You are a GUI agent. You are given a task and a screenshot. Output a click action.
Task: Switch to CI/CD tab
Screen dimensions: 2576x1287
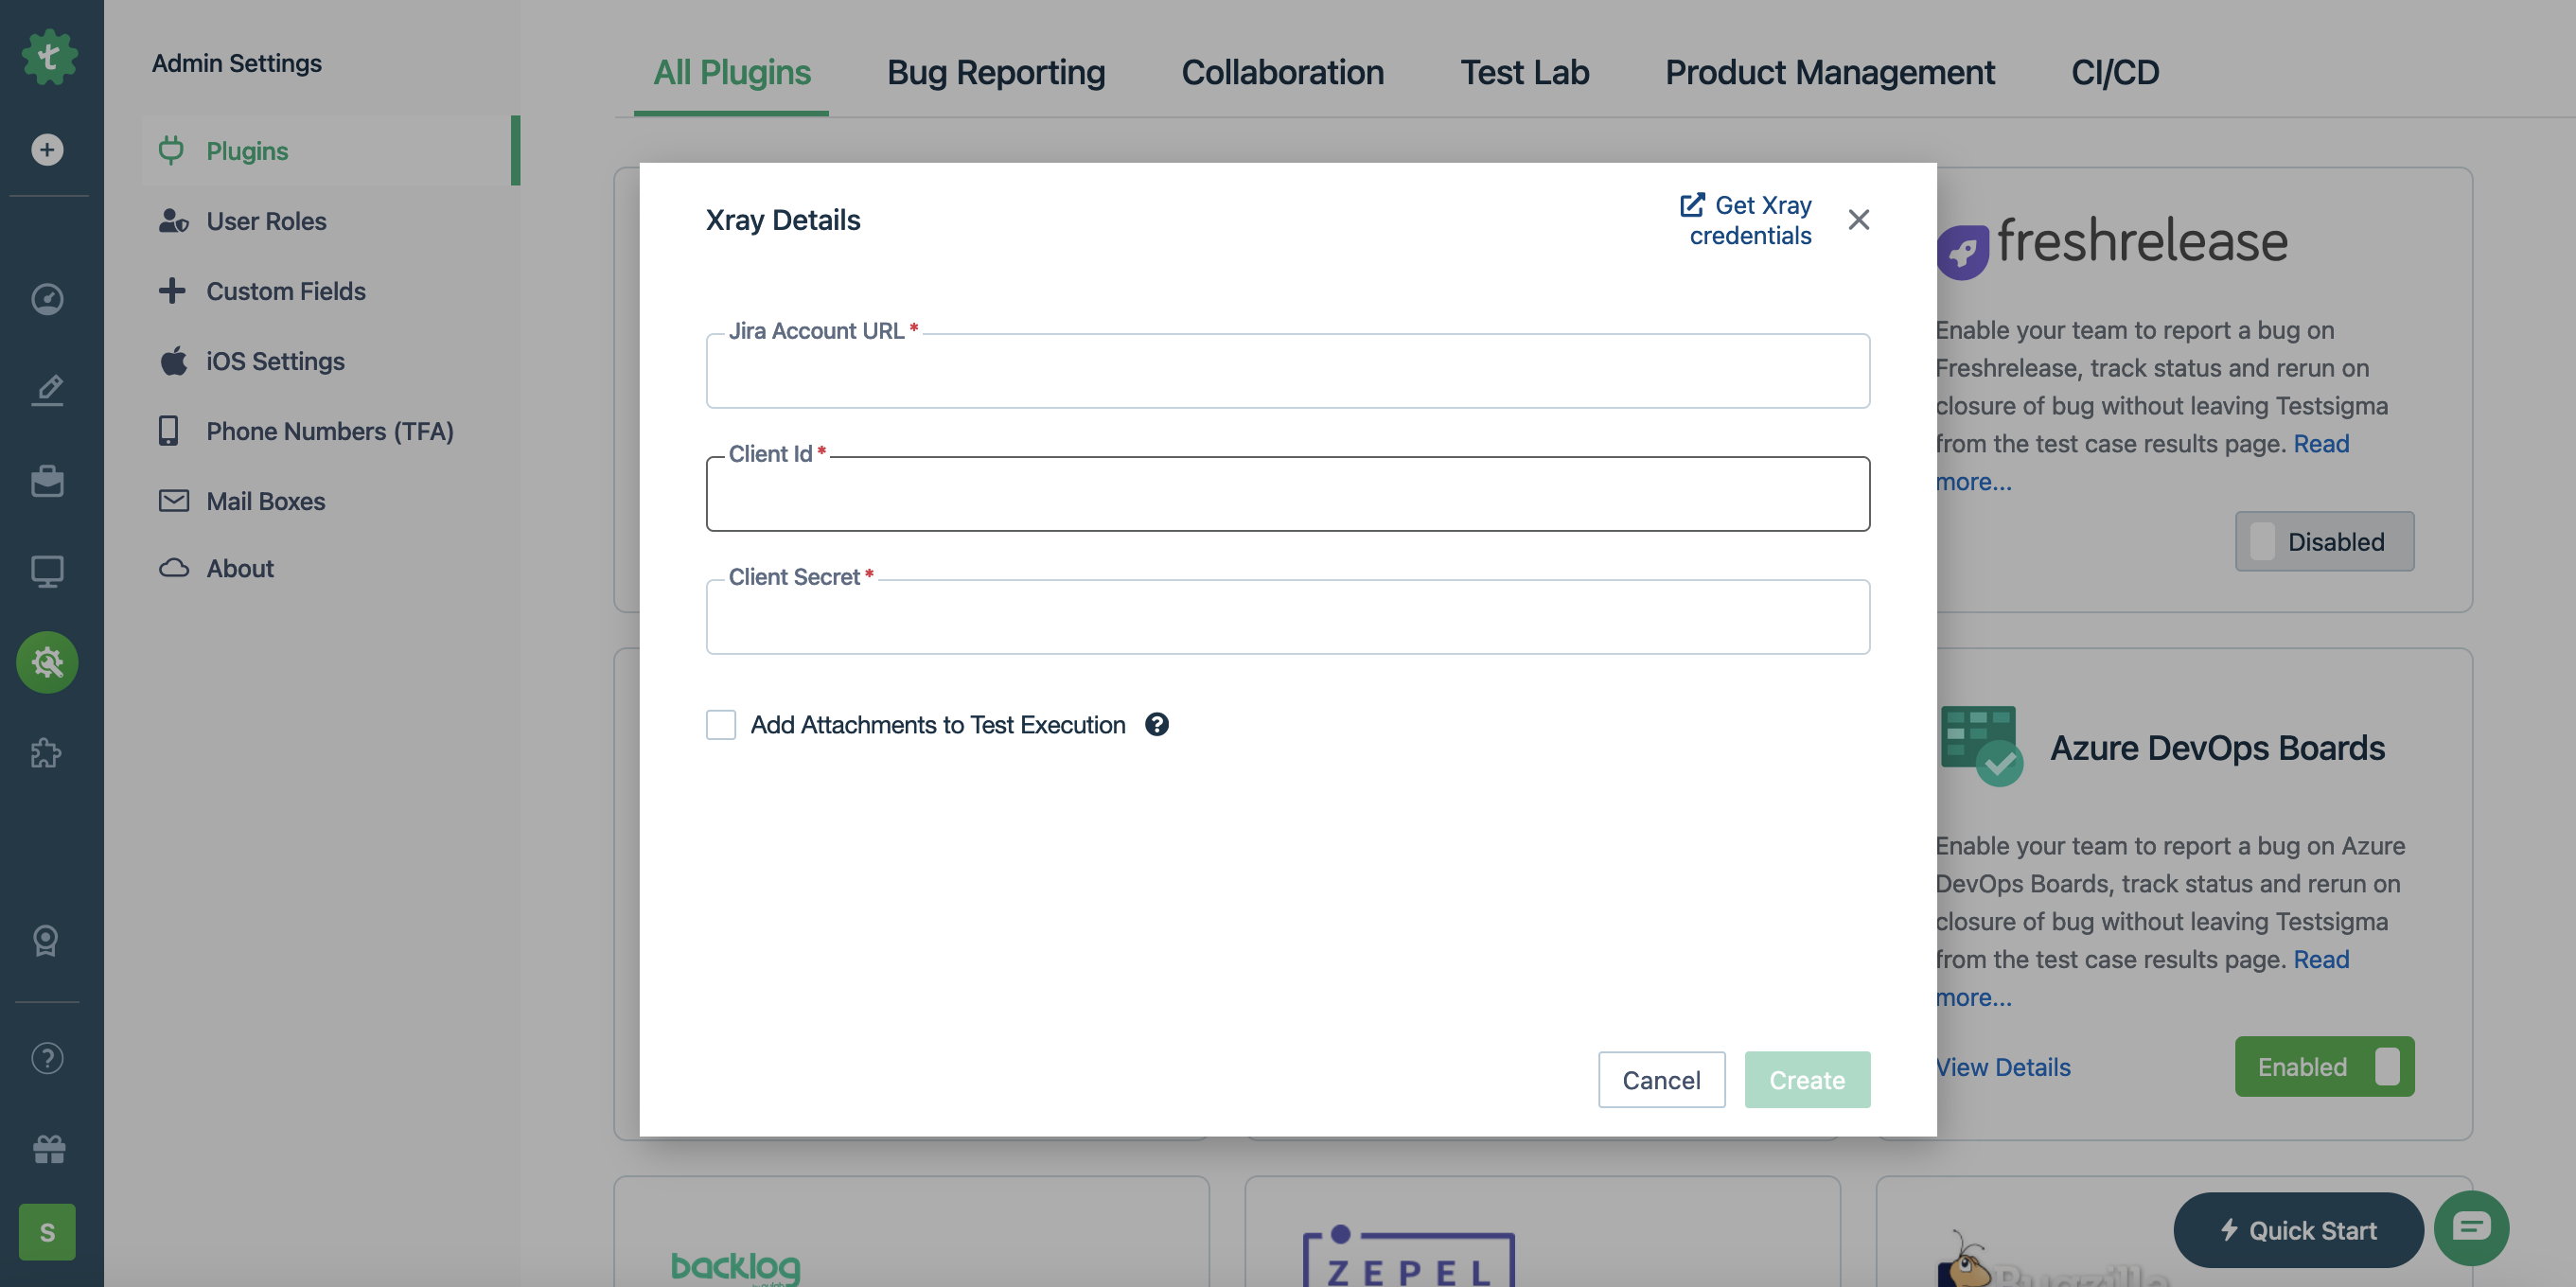[2115, 72]
